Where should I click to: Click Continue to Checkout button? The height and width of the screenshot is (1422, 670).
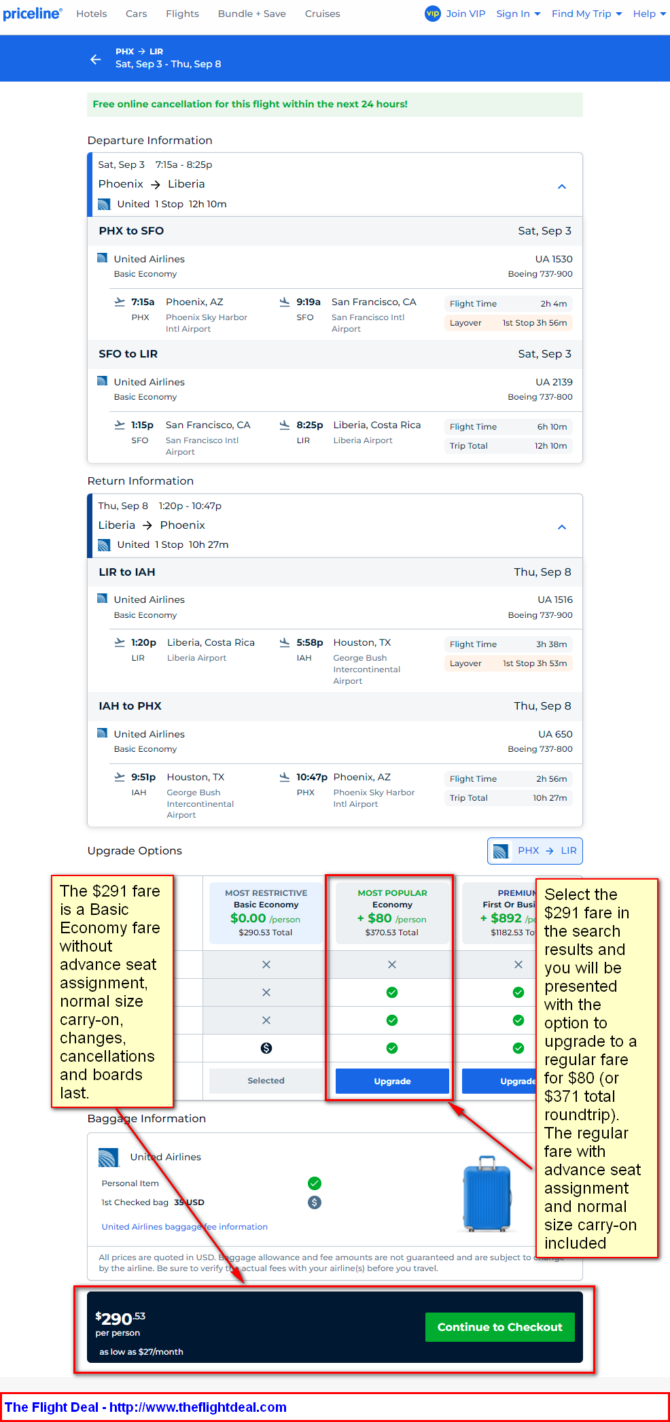pyautogui.click(x=499, y=1327)
